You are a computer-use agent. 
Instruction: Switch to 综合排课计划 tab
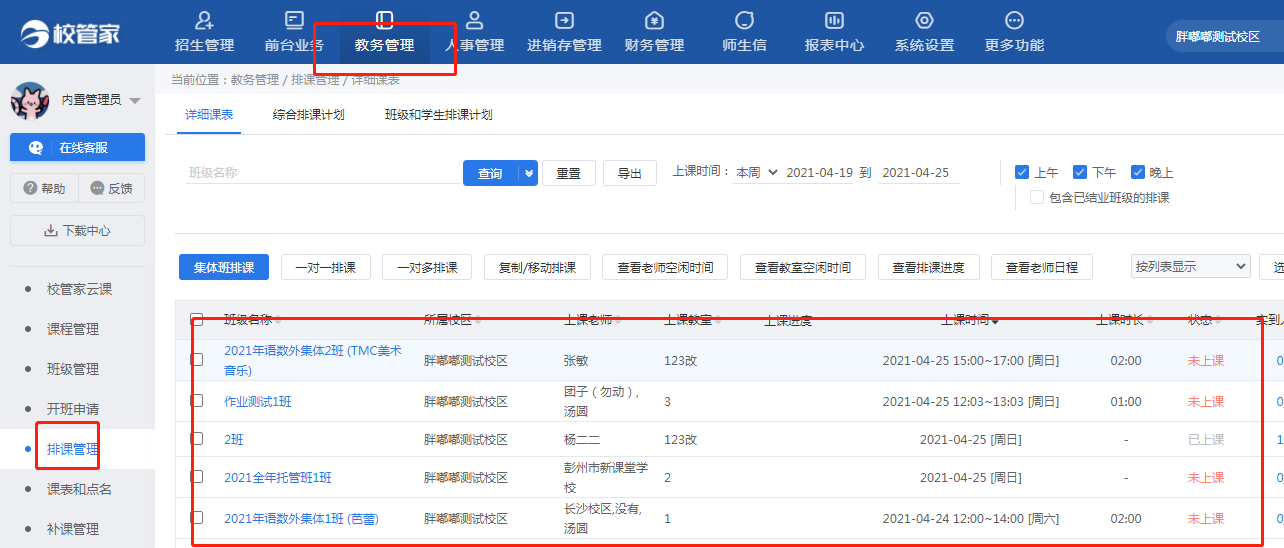point(308,115)
